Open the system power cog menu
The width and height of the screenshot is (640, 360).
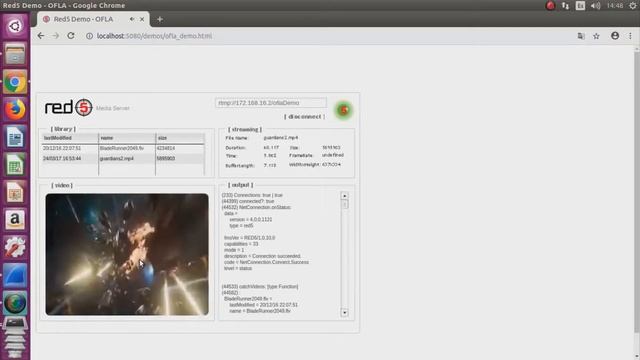tap(633, 5)
